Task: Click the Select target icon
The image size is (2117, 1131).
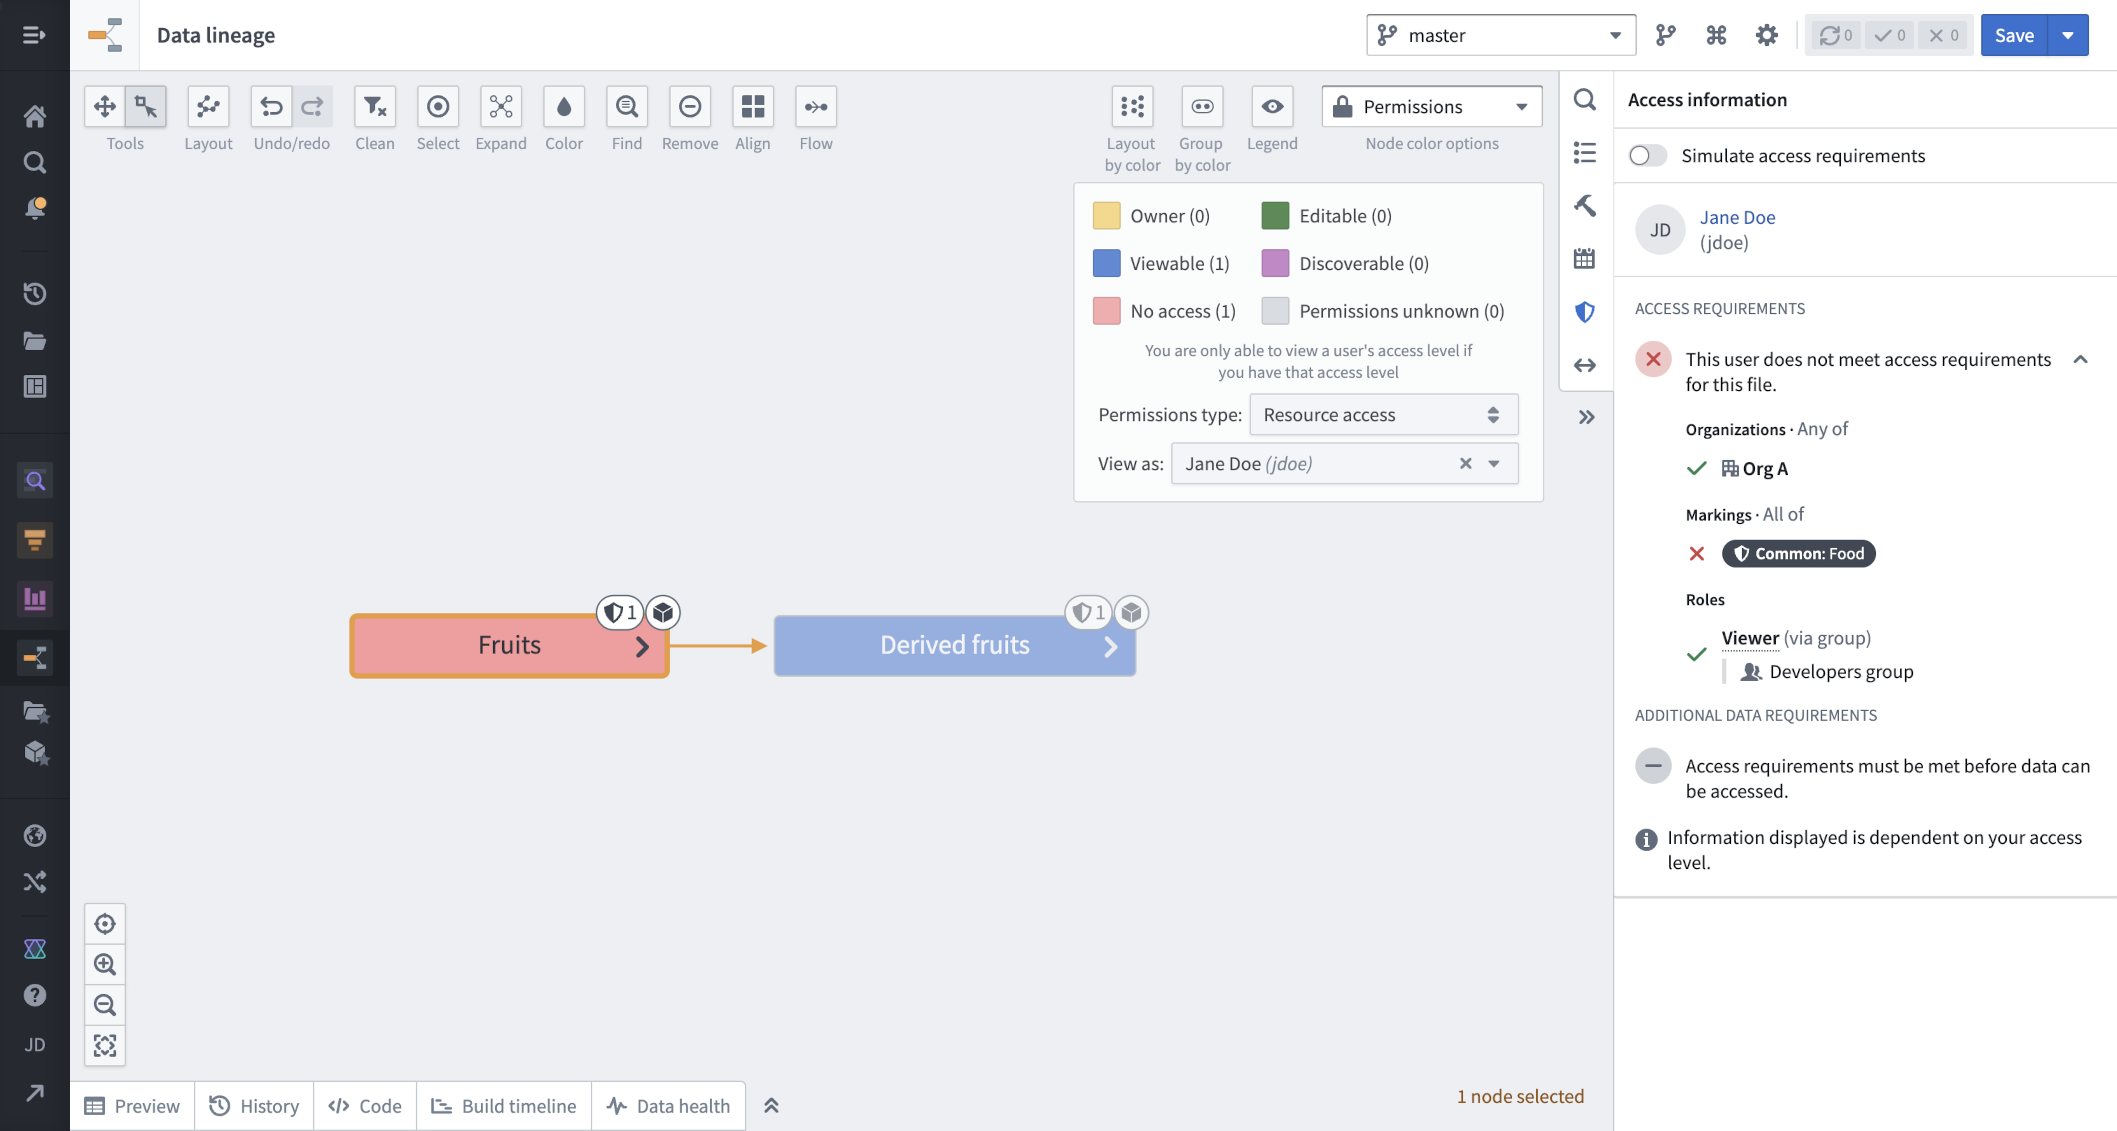Action: (438, 107)
